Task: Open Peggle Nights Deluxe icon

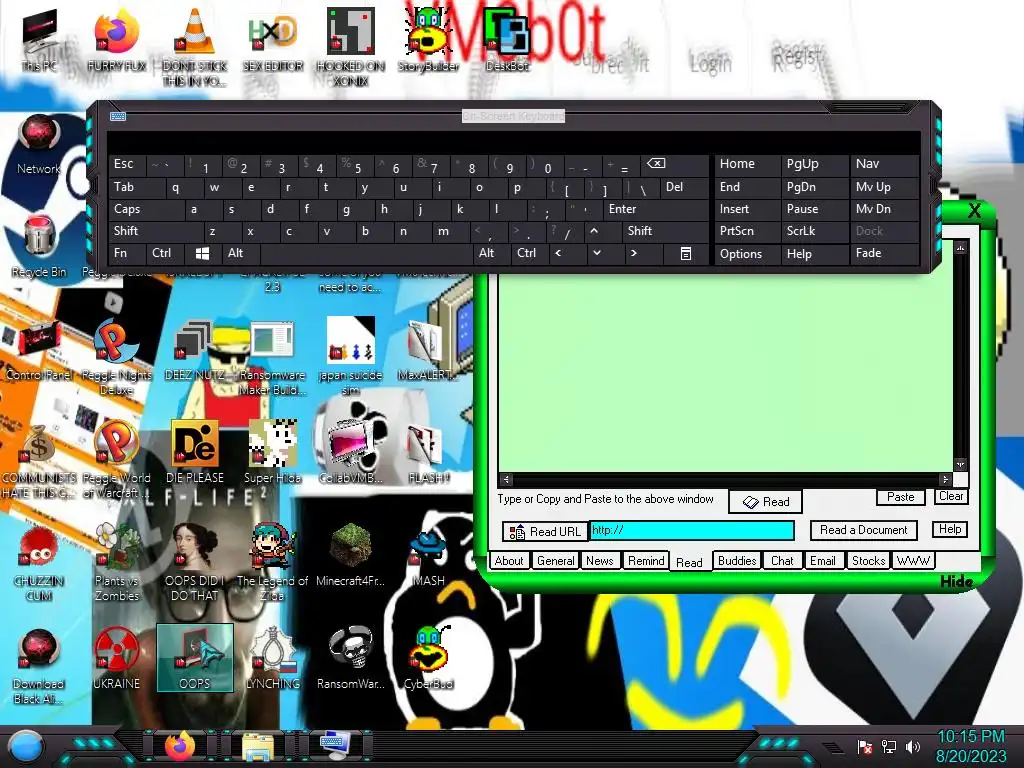Action: point(117,358)
